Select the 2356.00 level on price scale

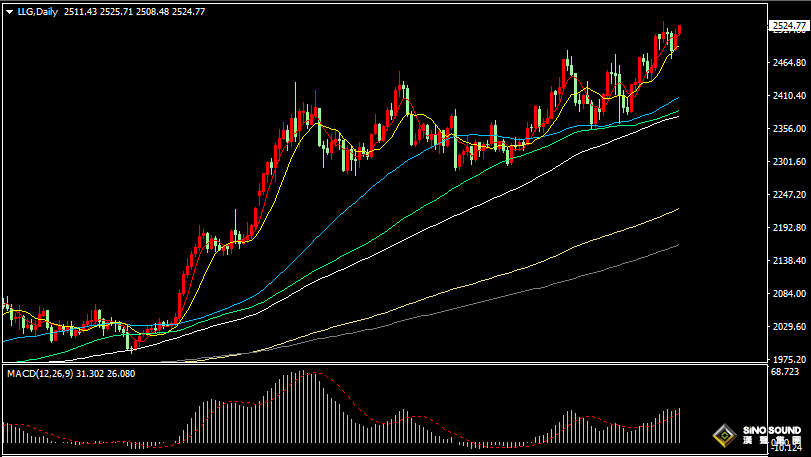click(788, 129)
